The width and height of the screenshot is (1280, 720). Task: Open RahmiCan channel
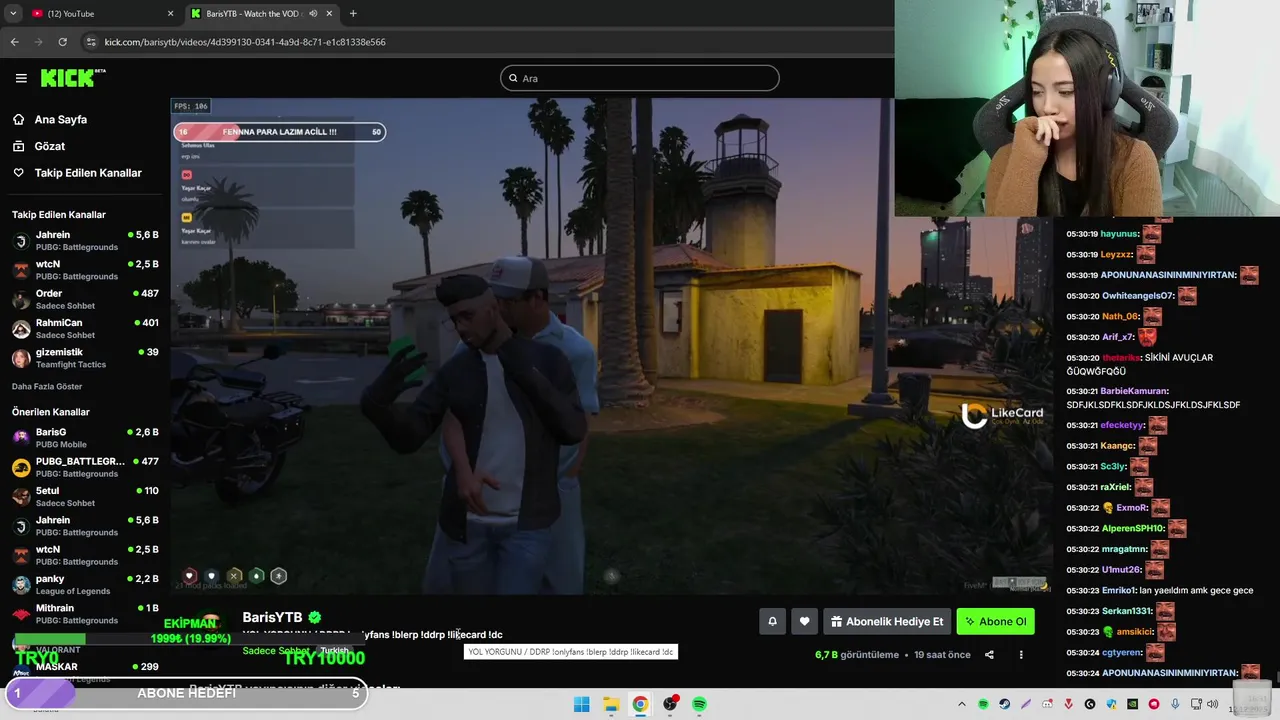click(x=85, y=329)
